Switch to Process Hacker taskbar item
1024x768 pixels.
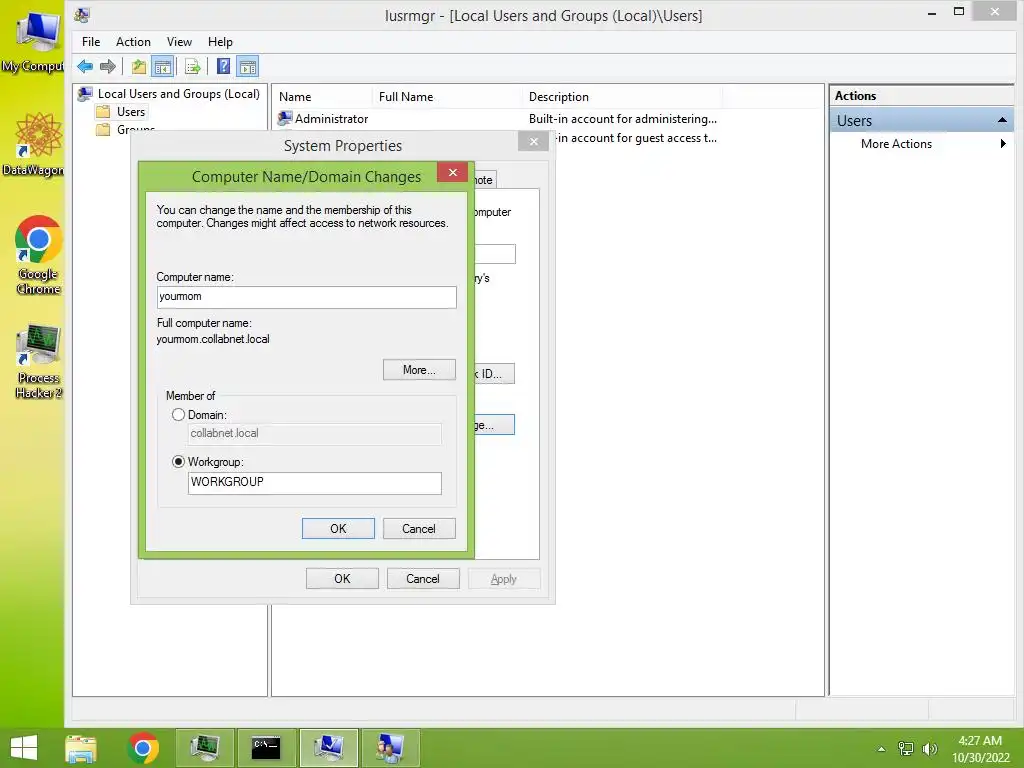coord(204,748)
